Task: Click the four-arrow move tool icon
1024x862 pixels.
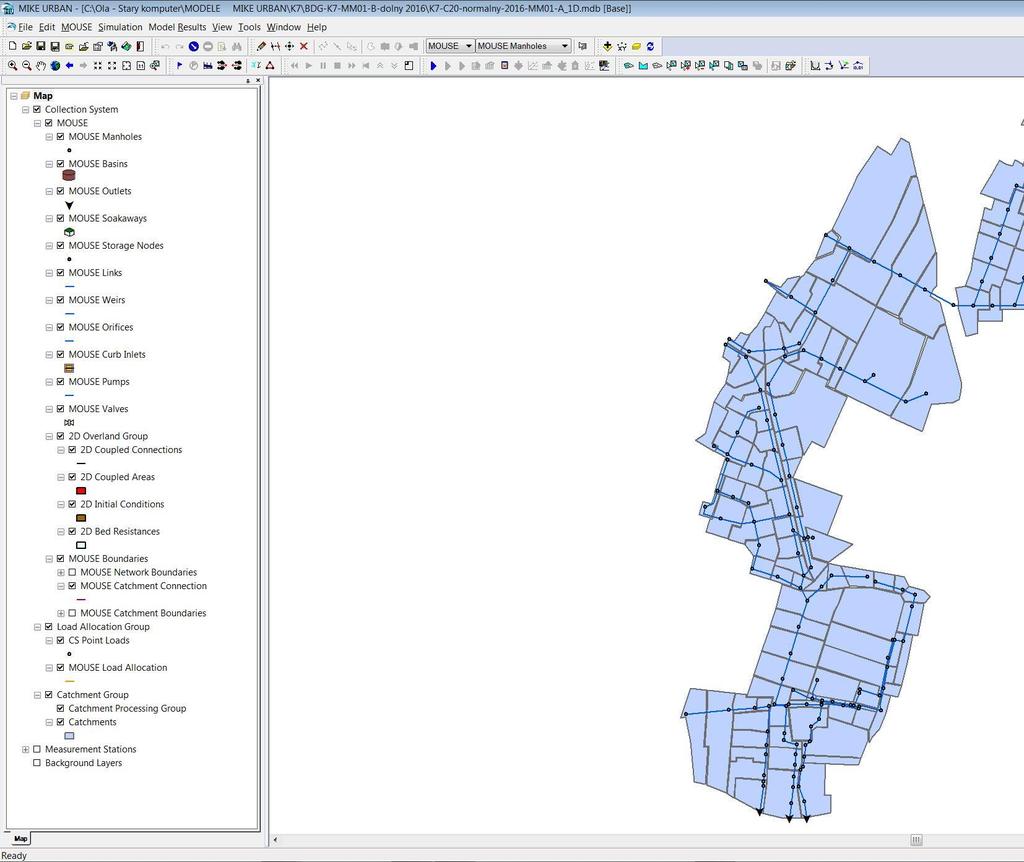Action: (289, 46)
